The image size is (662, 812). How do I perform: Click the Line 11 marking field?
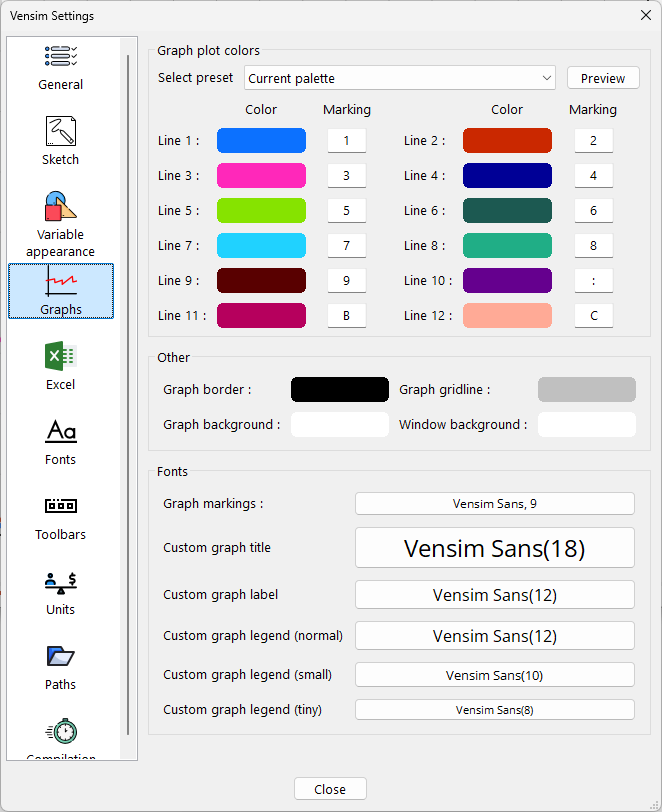point(346,316)
